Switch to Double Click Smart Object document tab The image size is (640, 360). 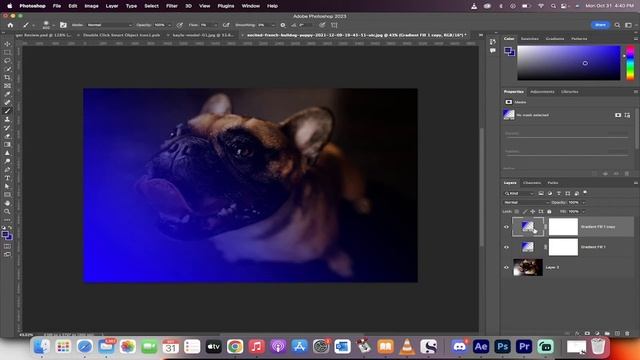coord(122,35)
